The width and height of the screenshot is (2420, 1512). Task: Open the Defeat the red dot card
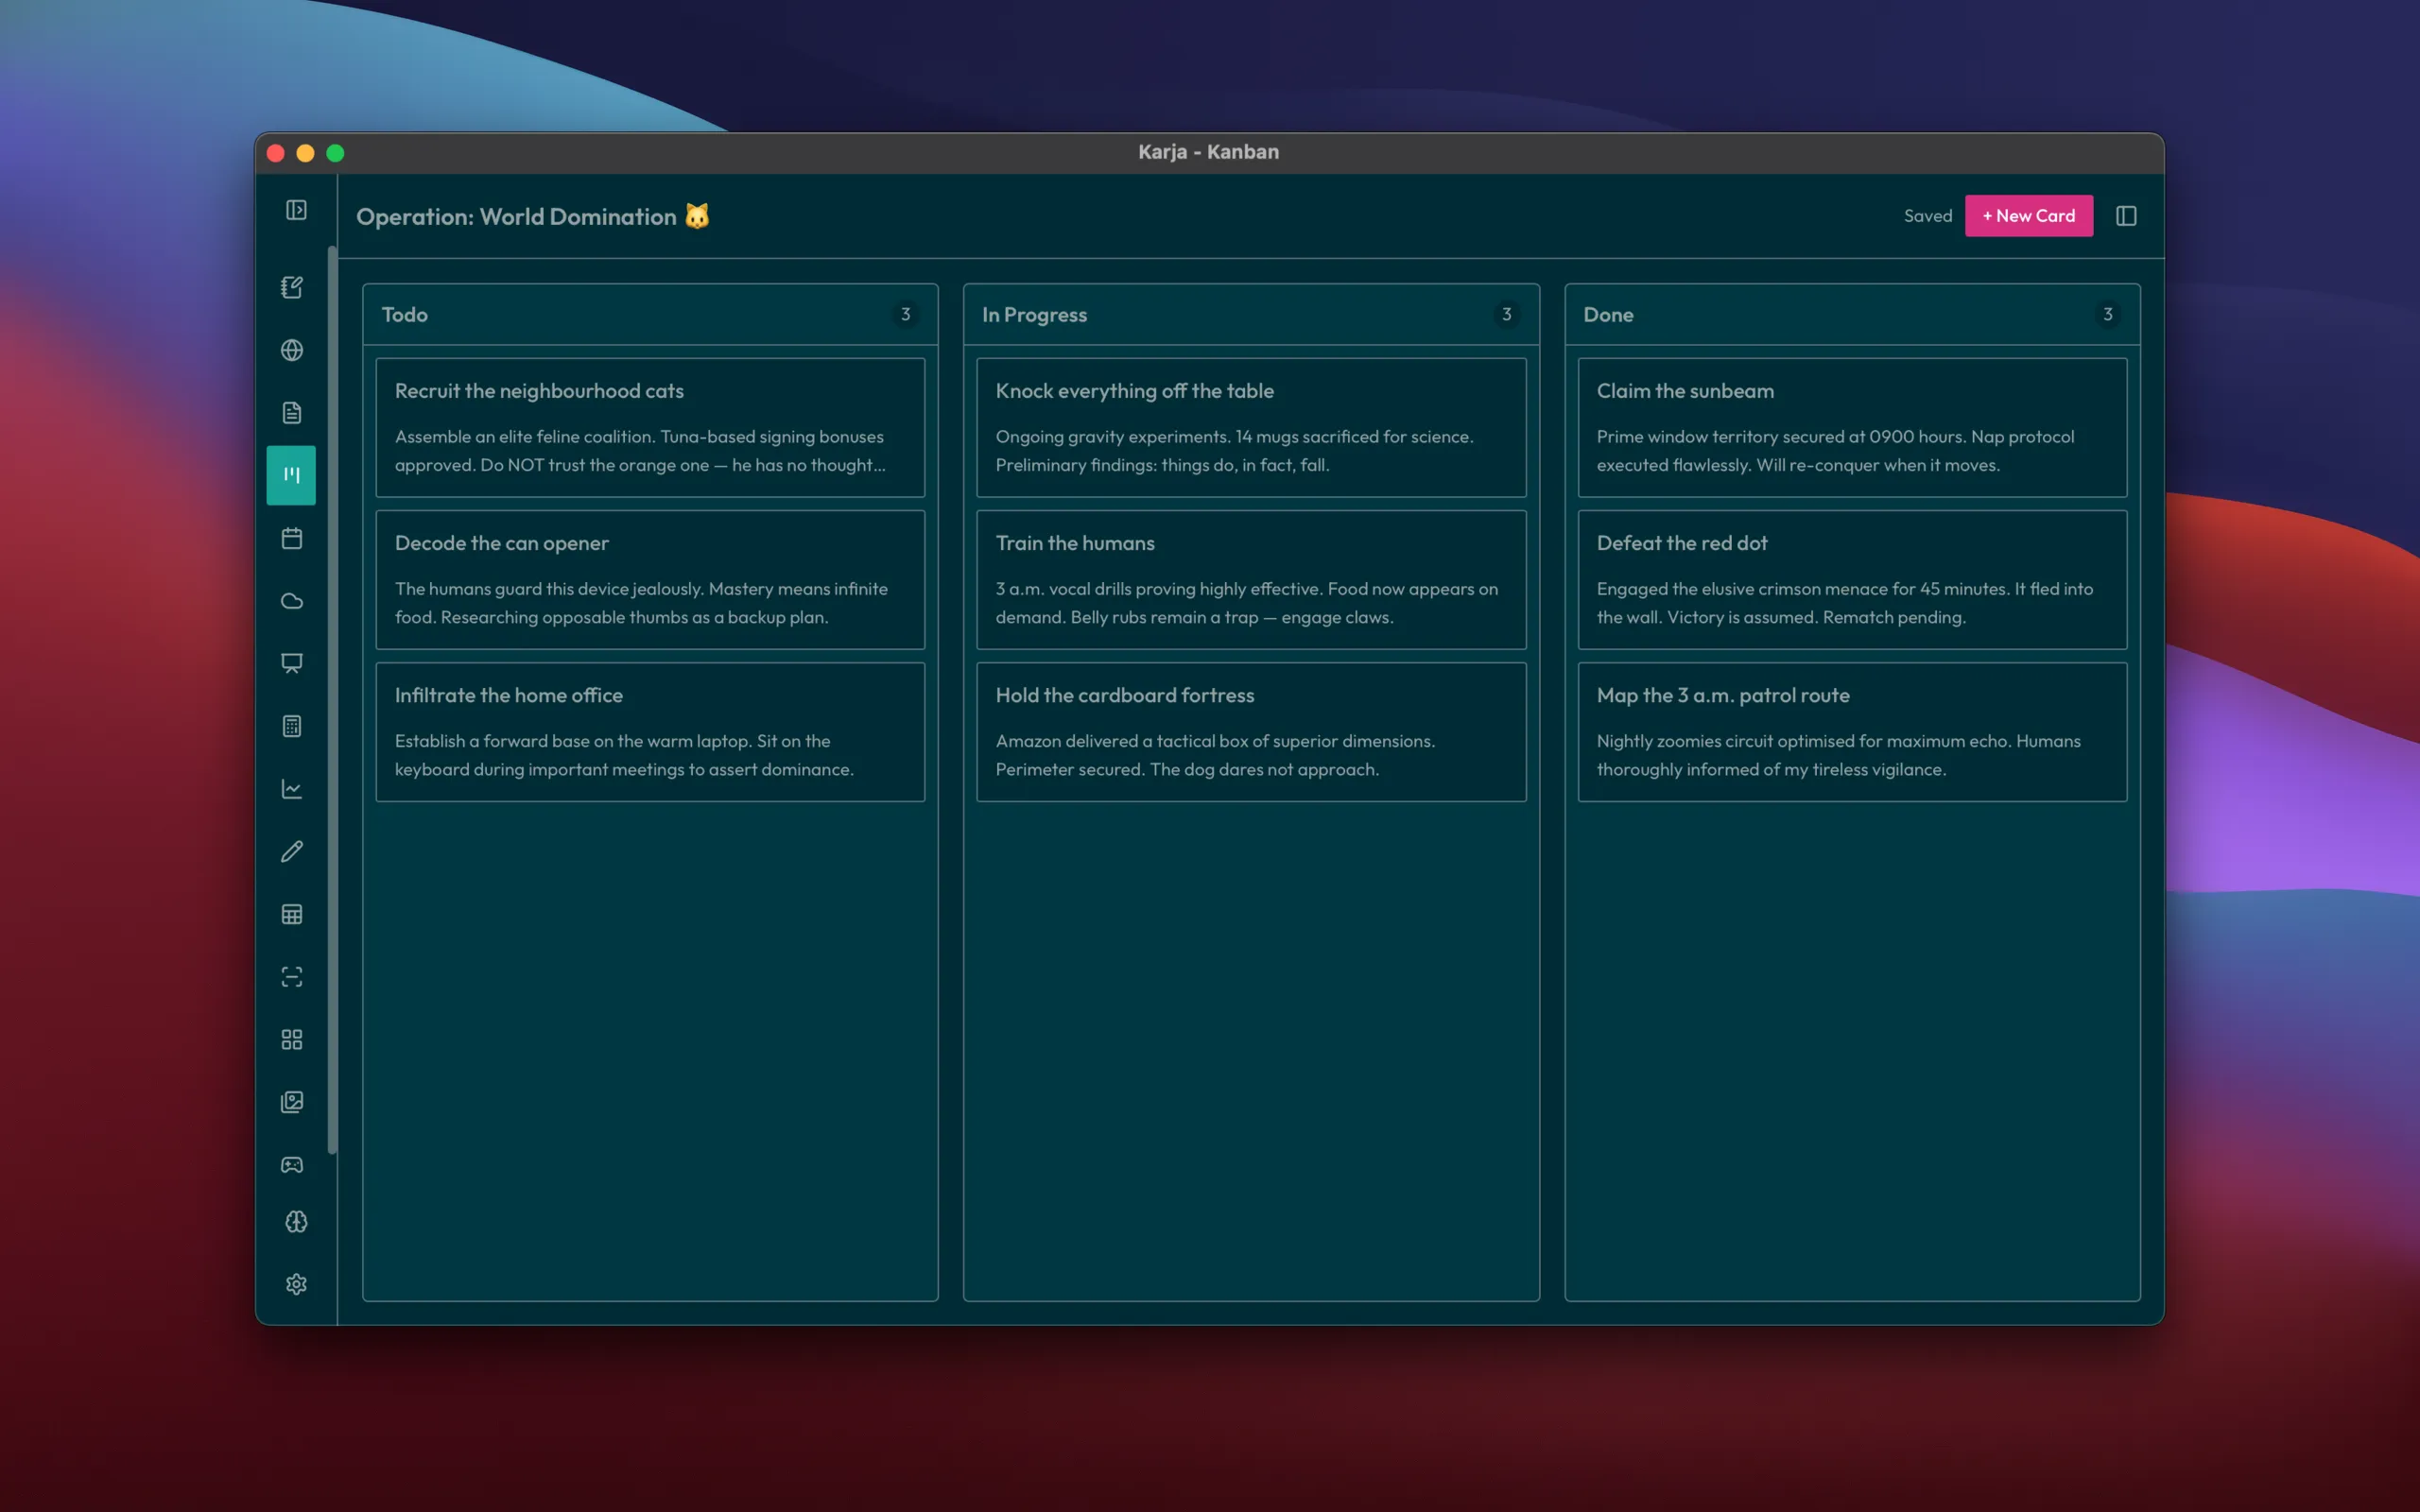(1852, 580)
